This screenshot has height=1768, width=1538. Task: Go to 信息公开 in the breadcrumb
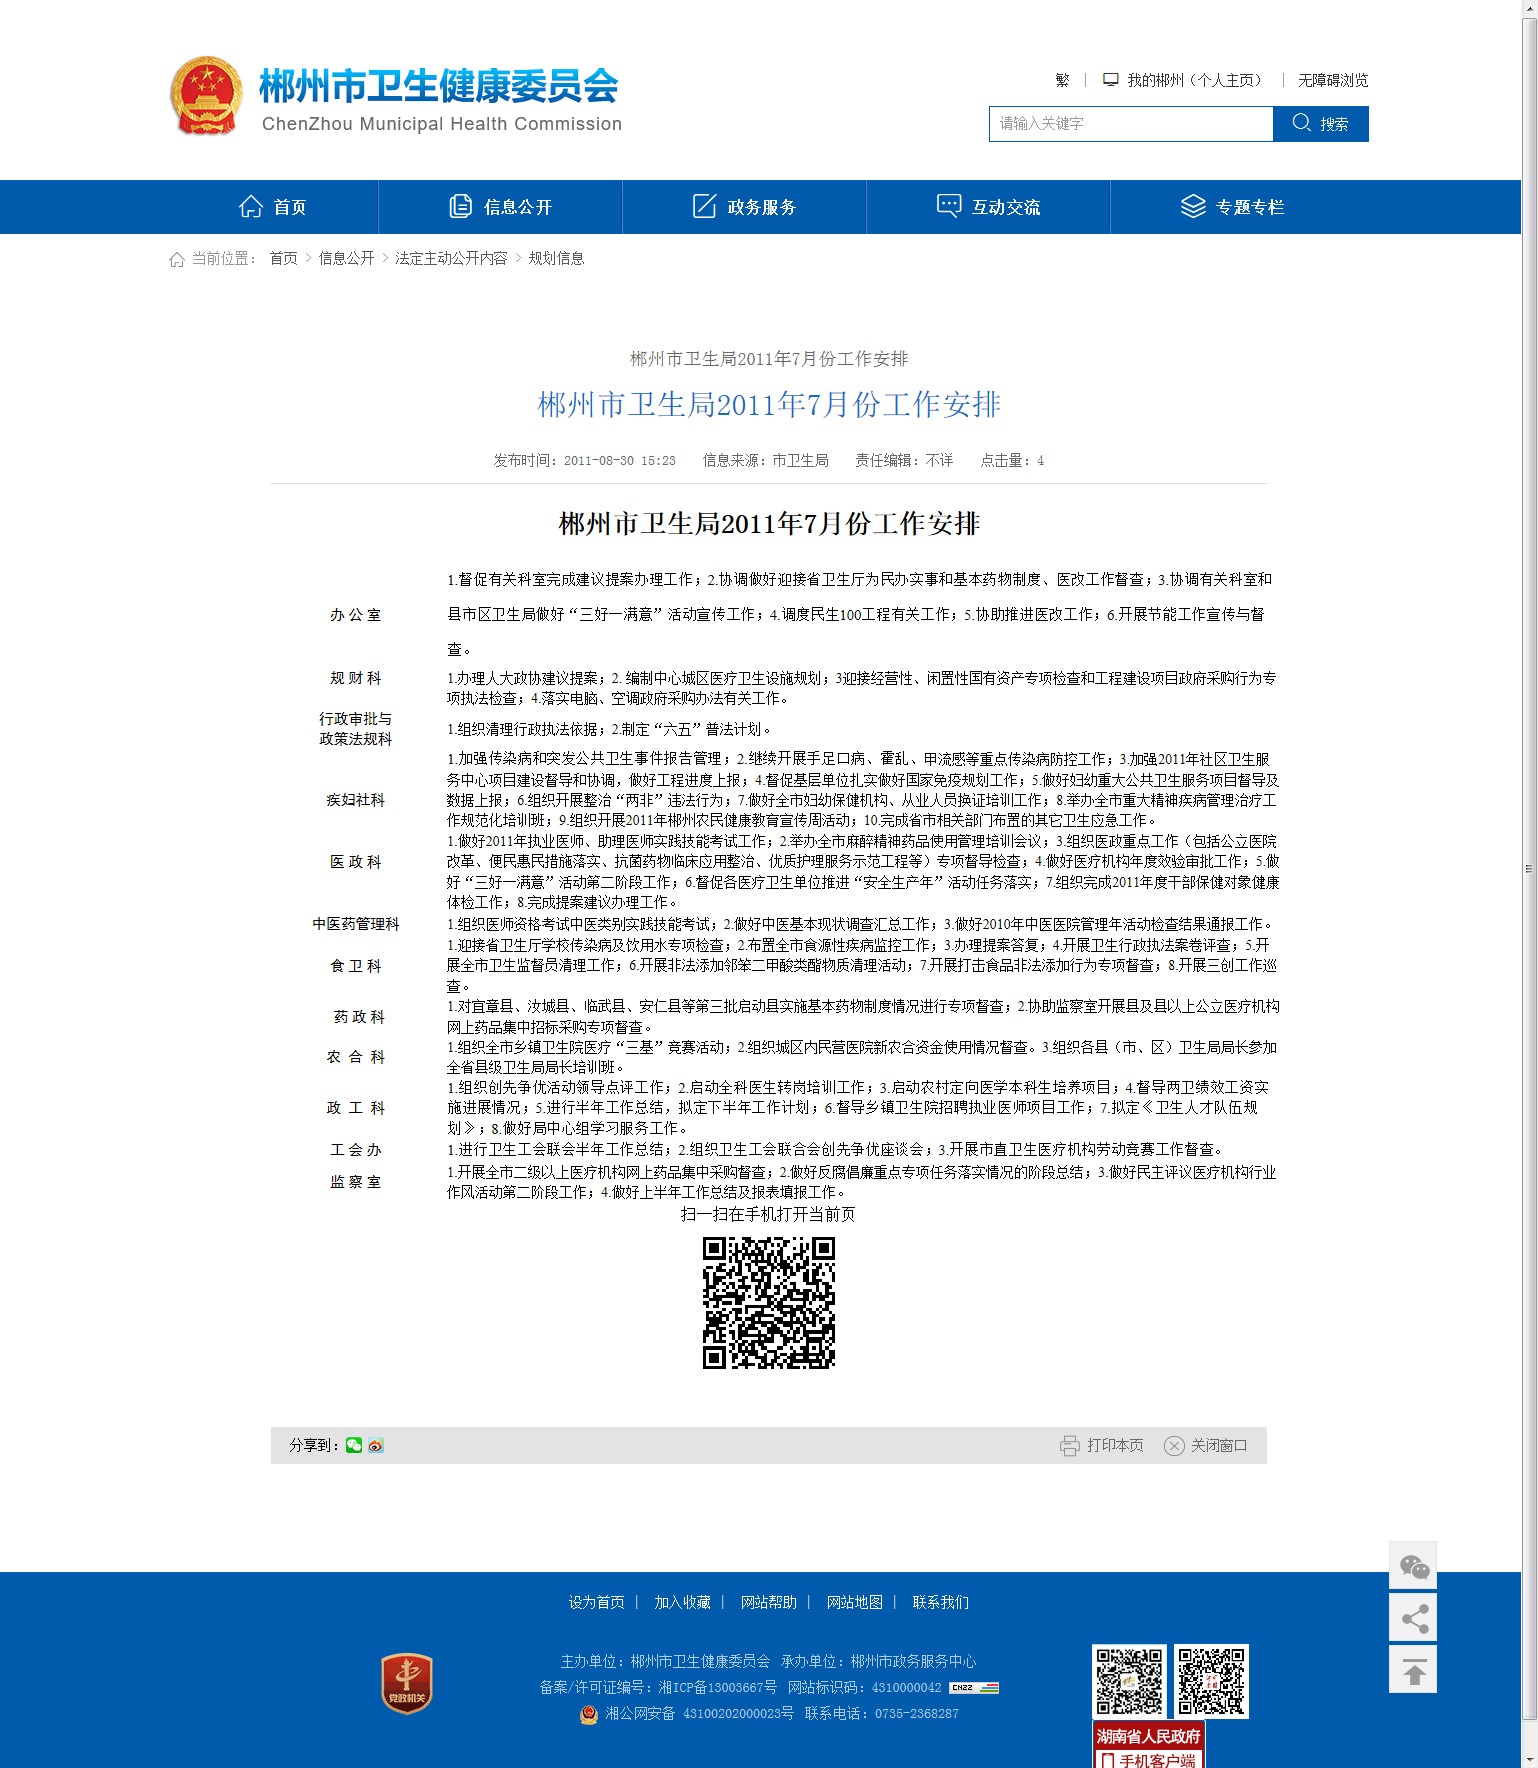346,258
